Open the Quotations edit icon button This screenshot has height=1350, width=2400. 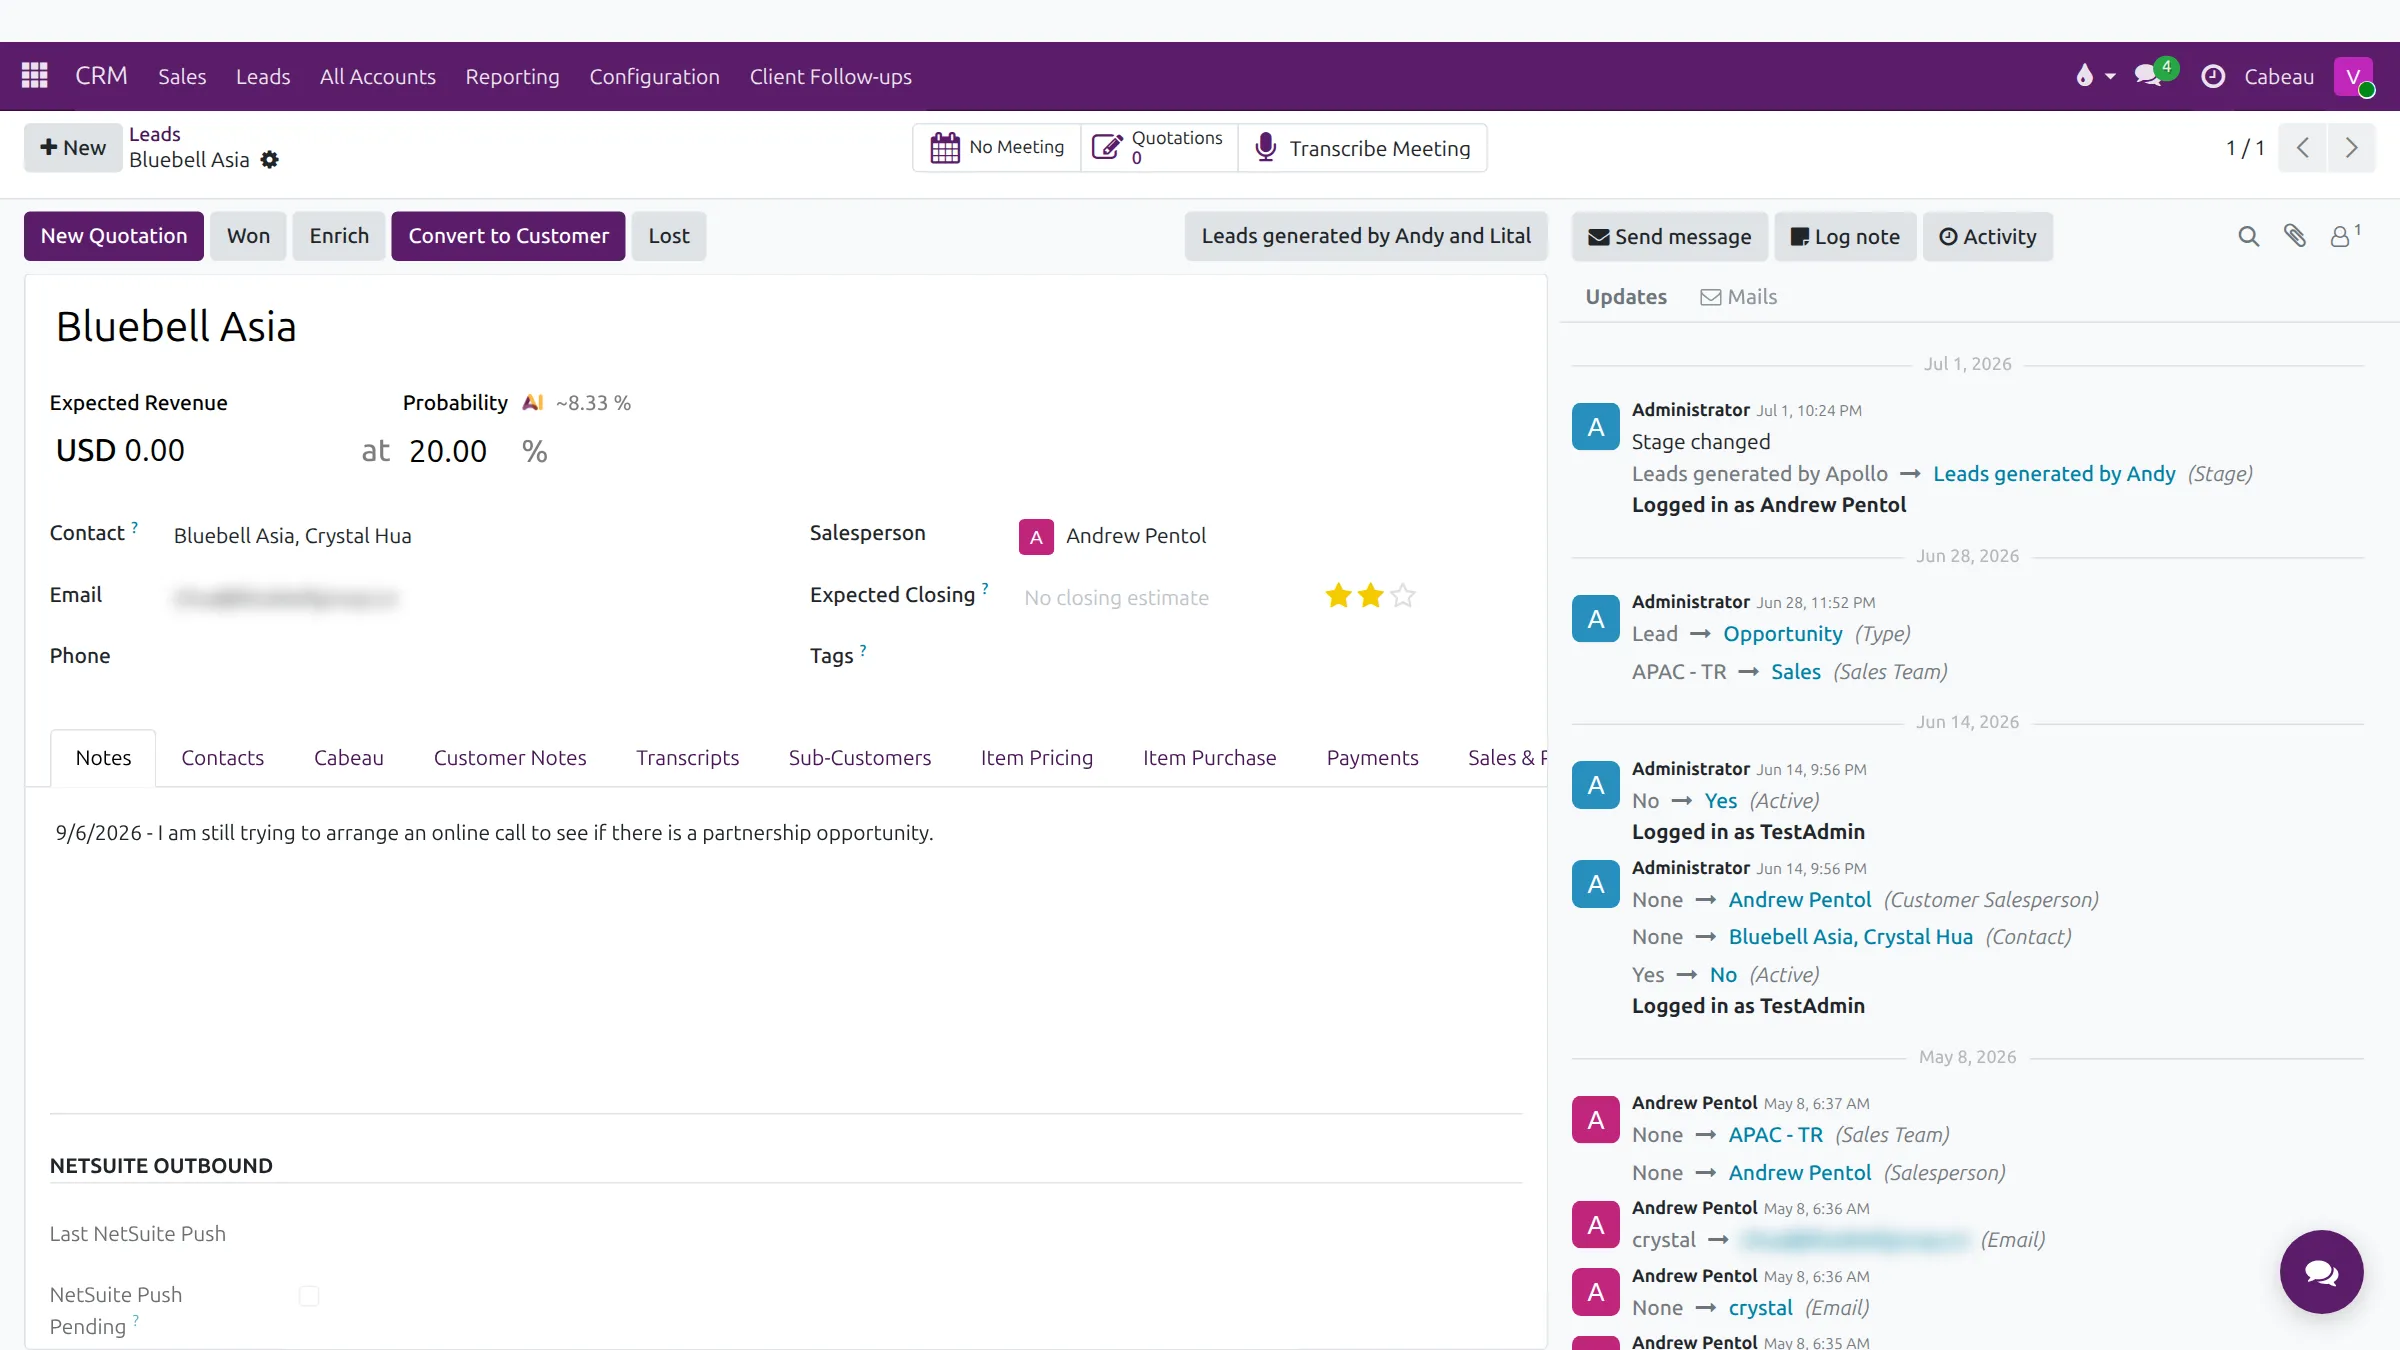[x=1106, y=148]
